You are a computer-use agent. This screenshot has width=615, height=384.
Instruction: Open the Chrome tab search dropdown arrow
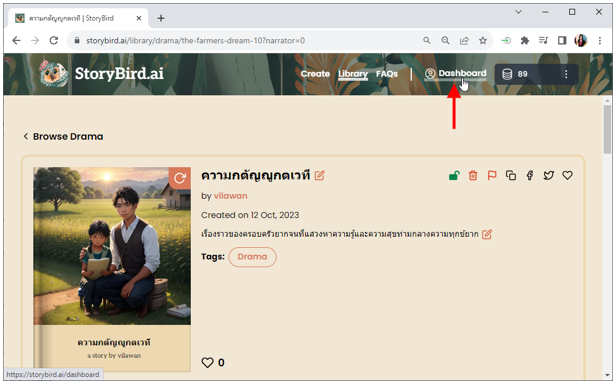tap(518, 12)
